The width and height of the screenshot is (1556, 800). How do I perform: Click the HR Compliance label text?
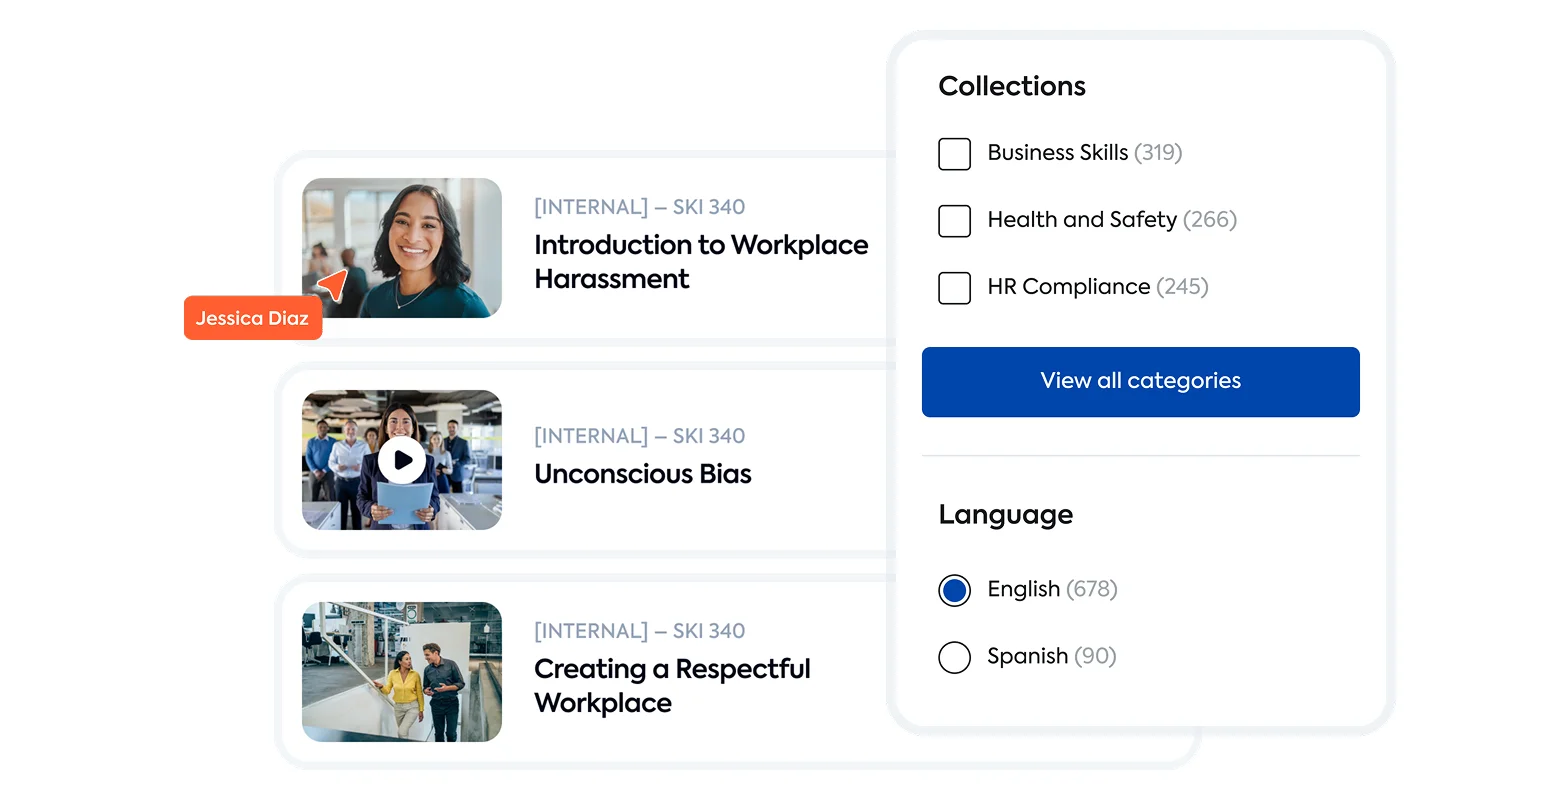[1068, 287]
